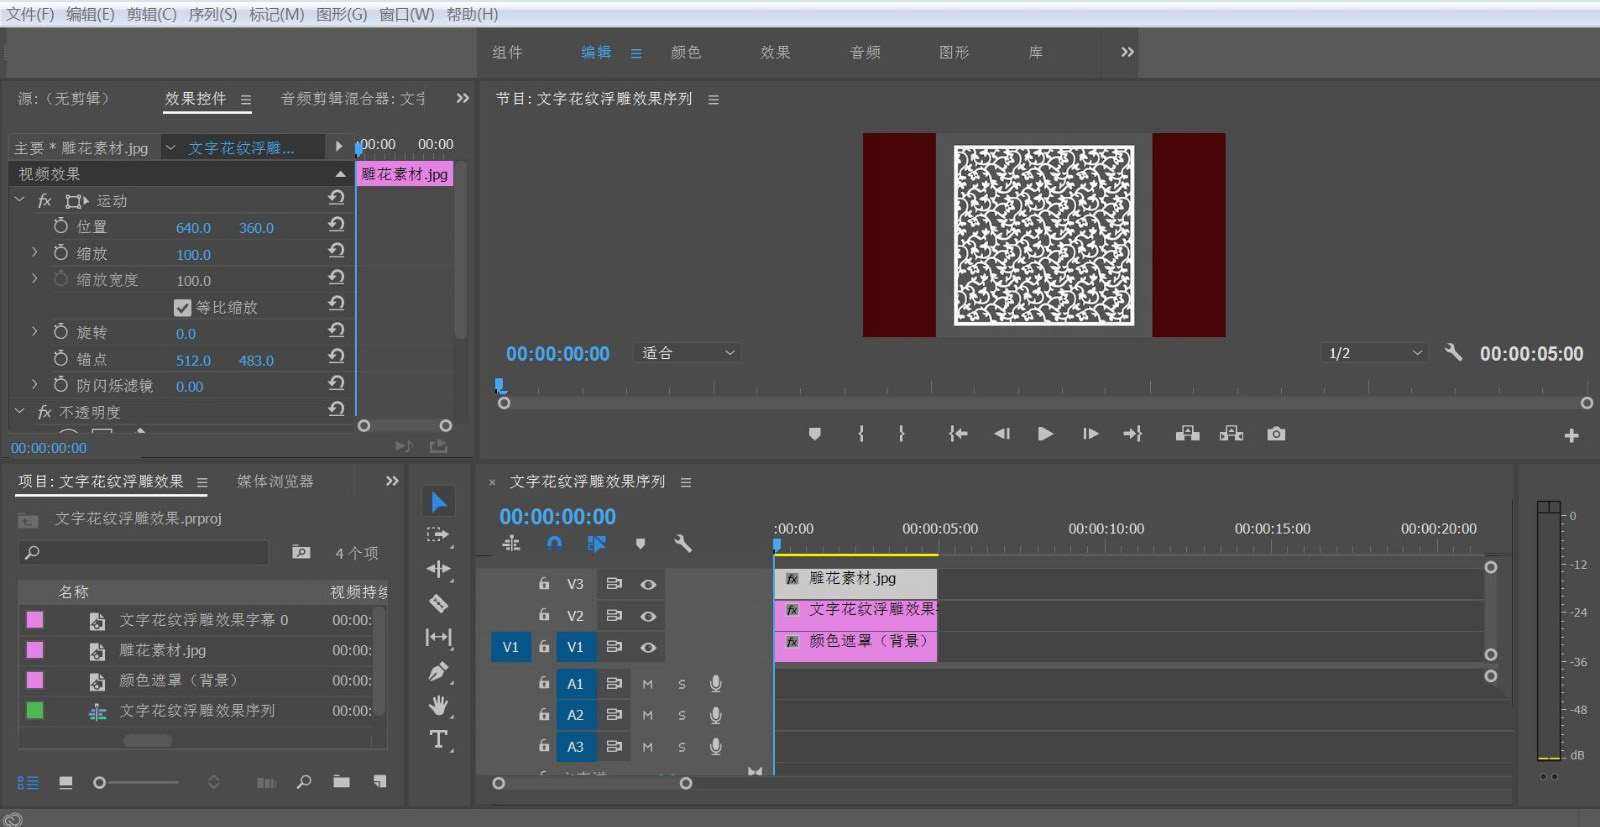
Task: Open the 序列(S) menu
Action: point(212,14)
